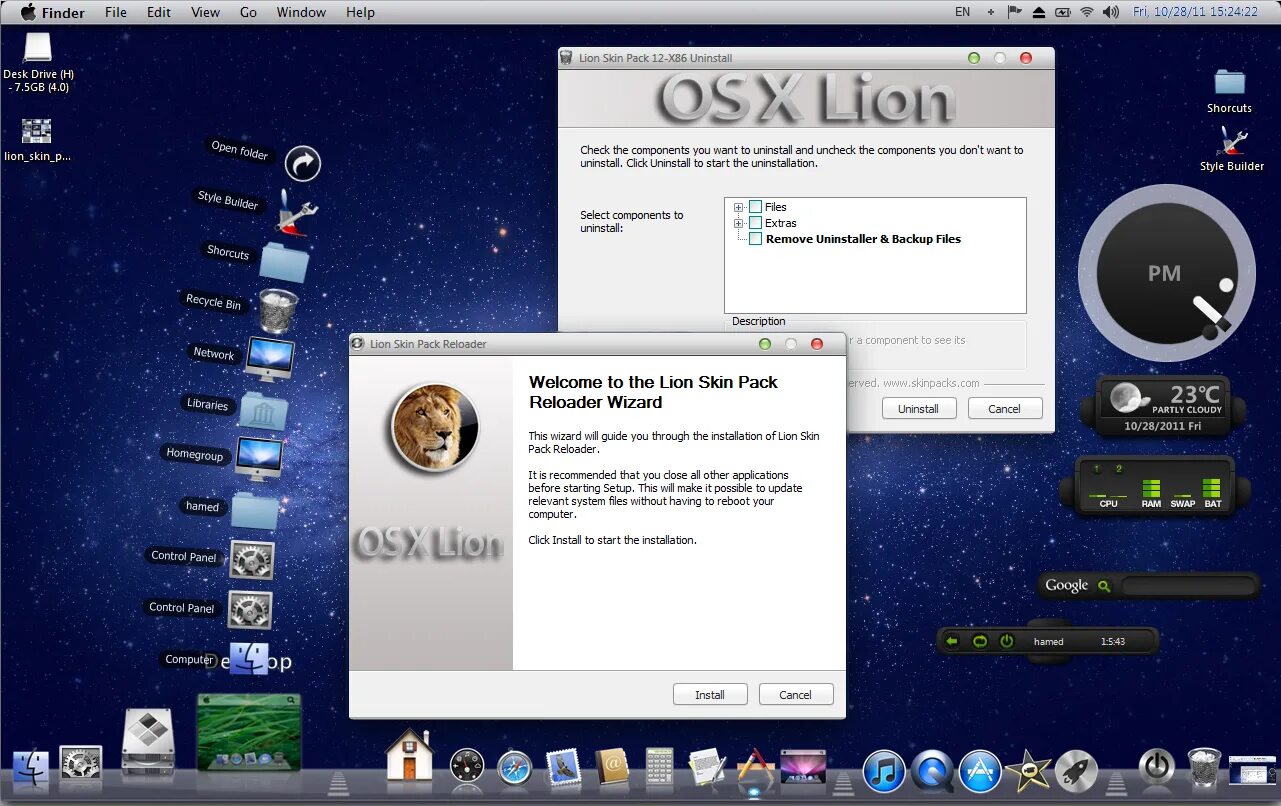Screen dimensions: 1281x806
Task: Open the Computer stack item
Action: pos(249,658)
